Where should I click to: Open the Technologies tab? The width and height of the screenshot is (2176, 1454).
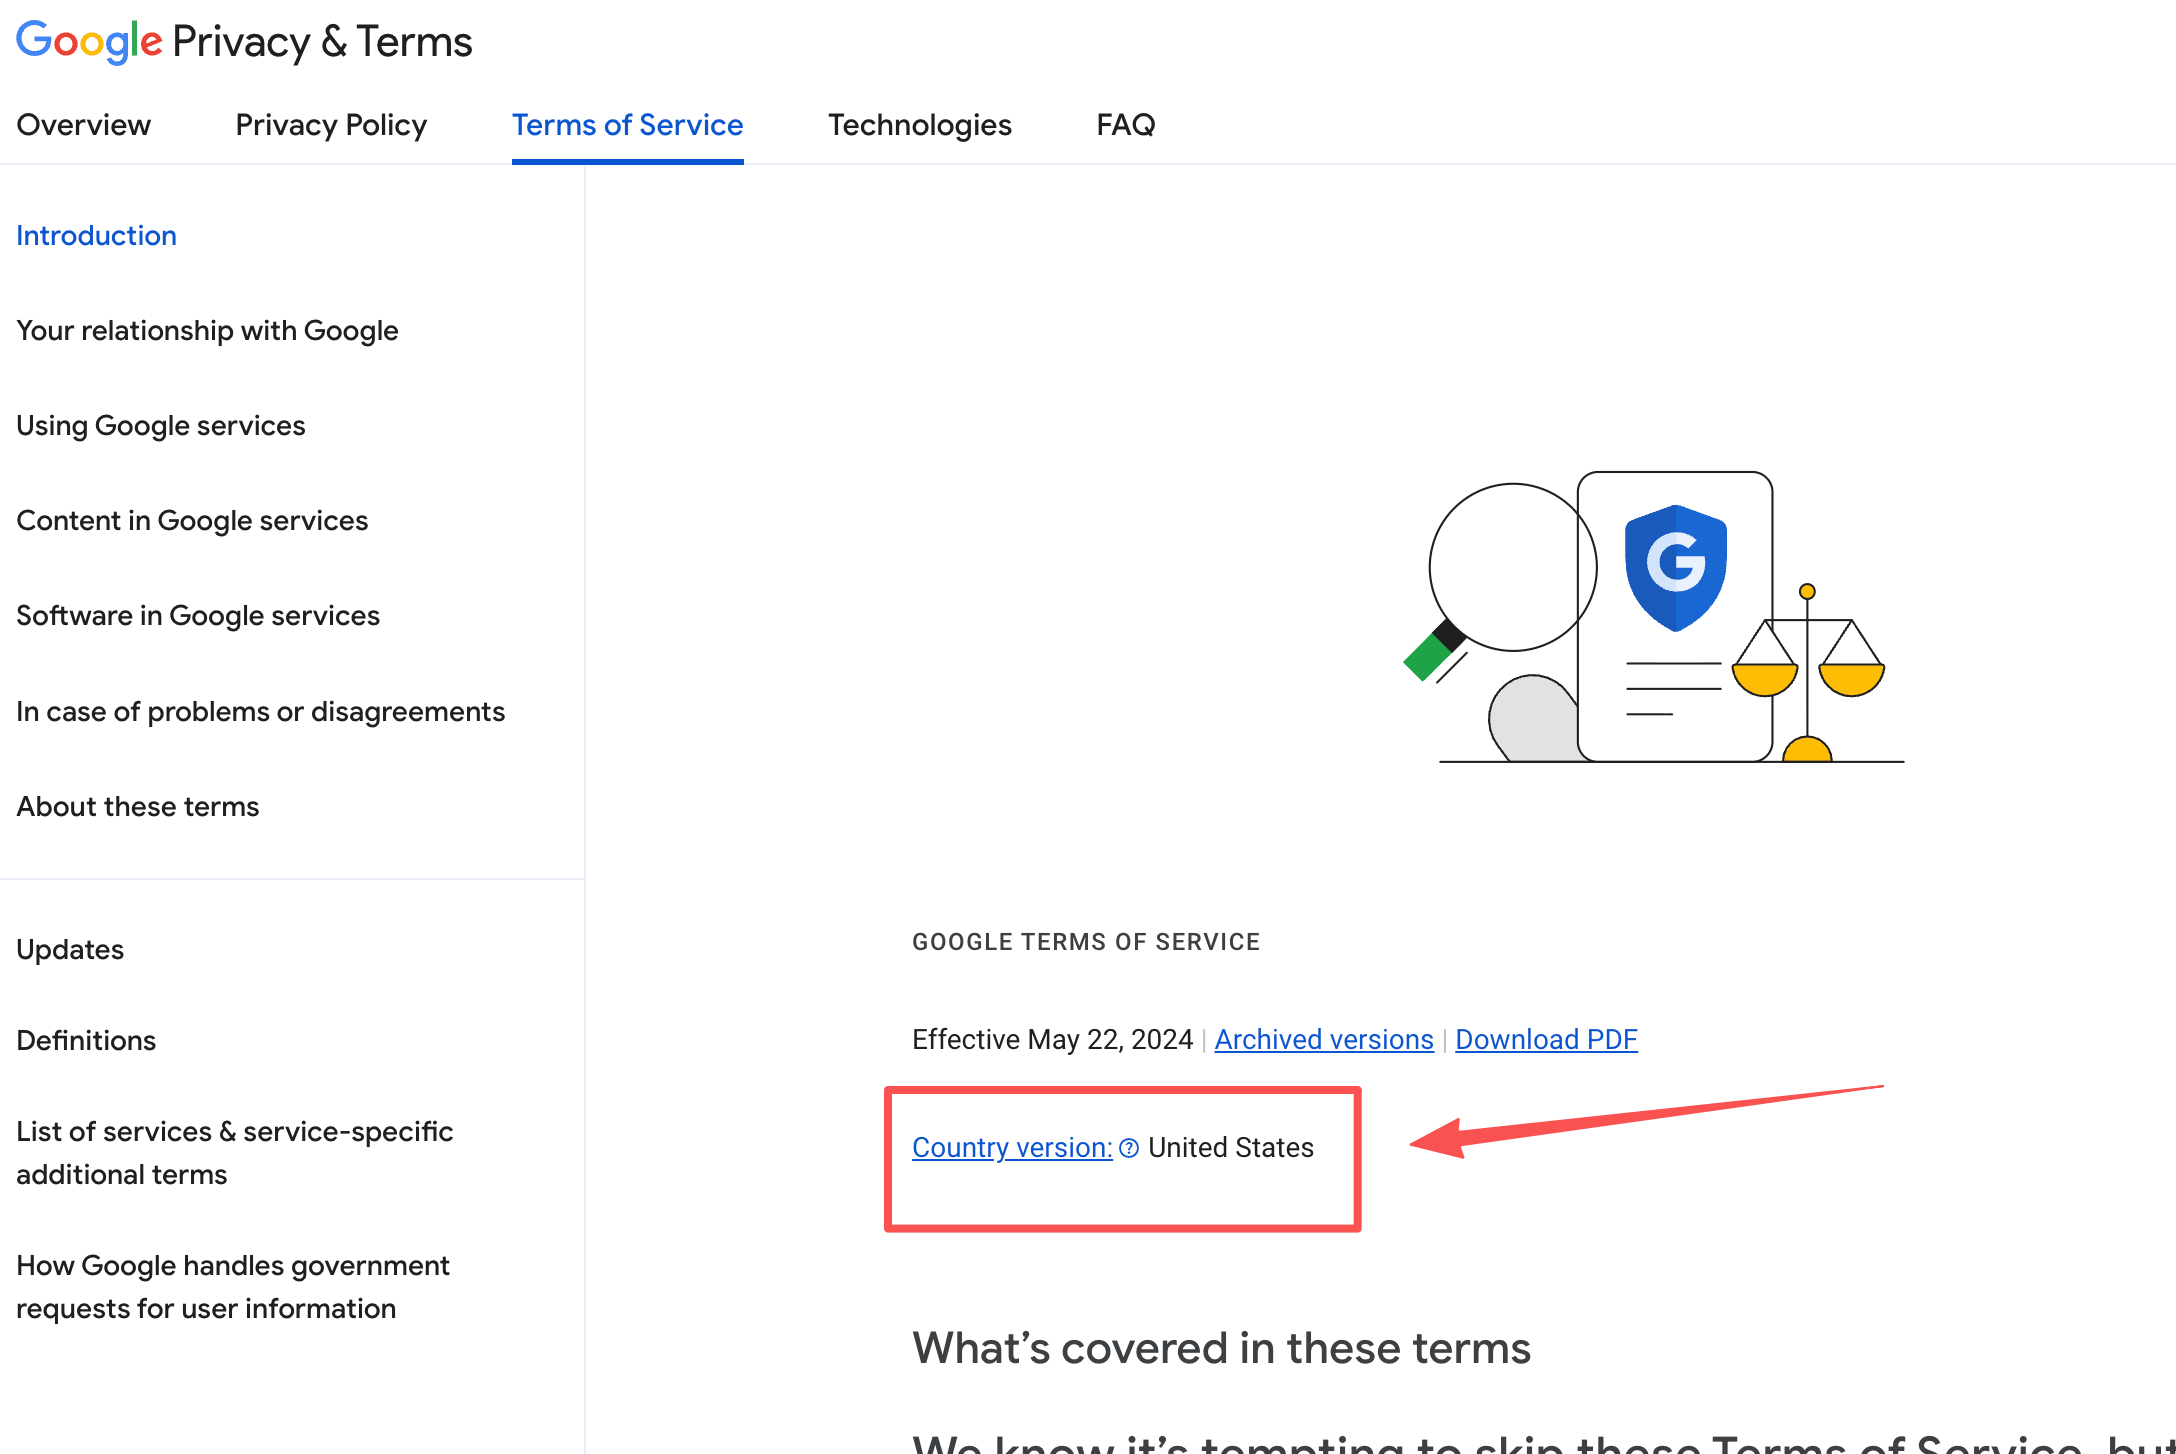click(x=920, y=125)
